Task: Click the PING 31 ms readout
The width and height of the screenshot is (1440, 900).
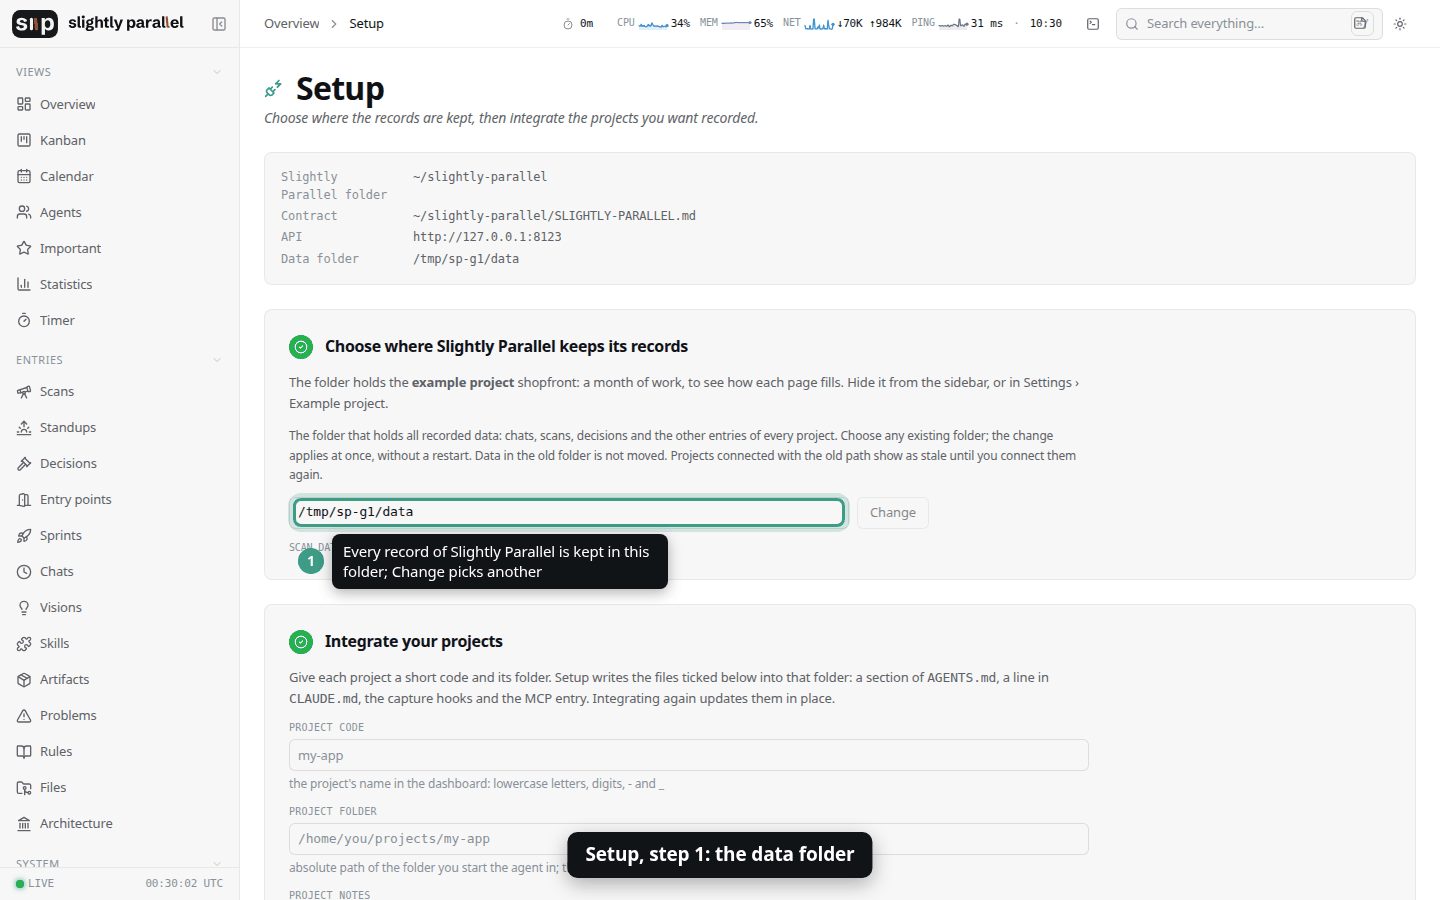Action: tap(957, 23)
